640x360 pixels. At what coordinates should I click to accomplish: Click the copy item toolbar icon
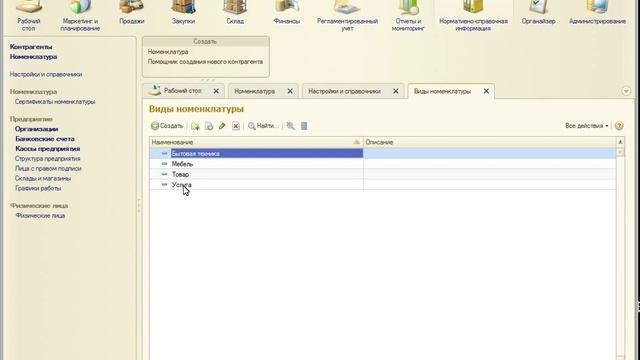tap(209, 126)
